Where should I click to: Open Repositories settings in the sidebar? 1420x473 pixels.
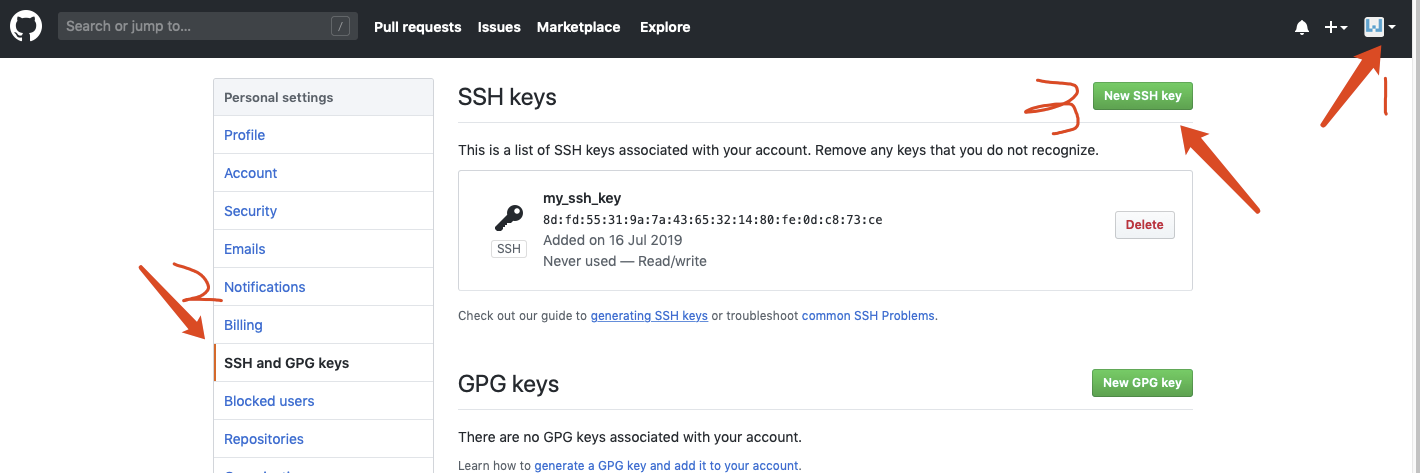tap(324, 439)
